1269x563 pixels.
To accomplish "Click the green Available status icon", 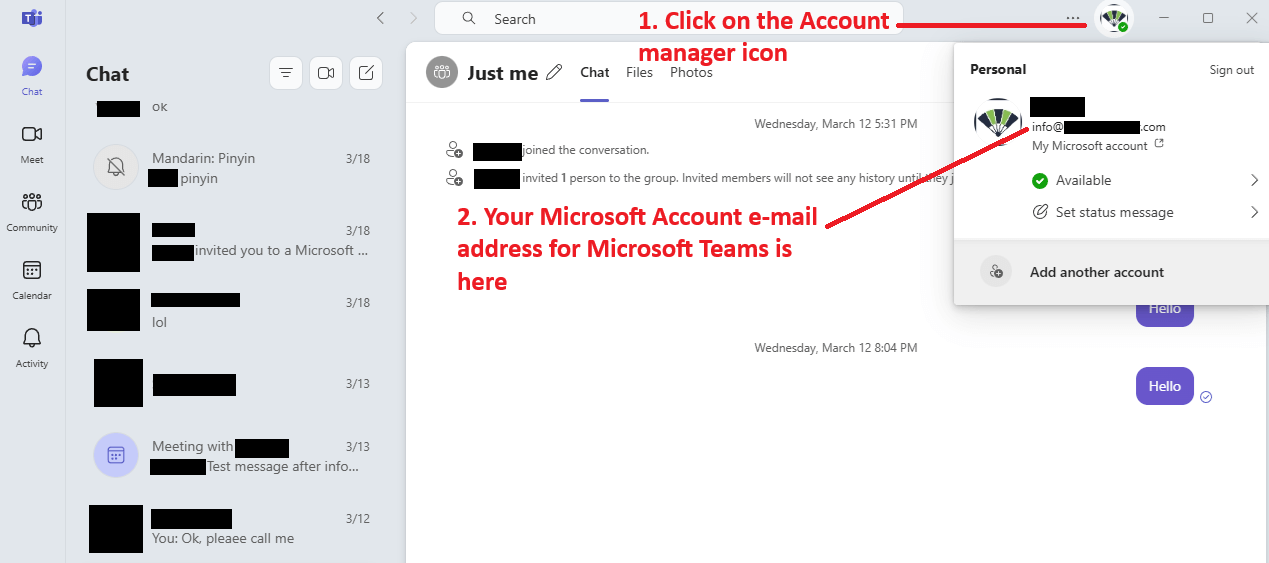I will coord(1040,180).
